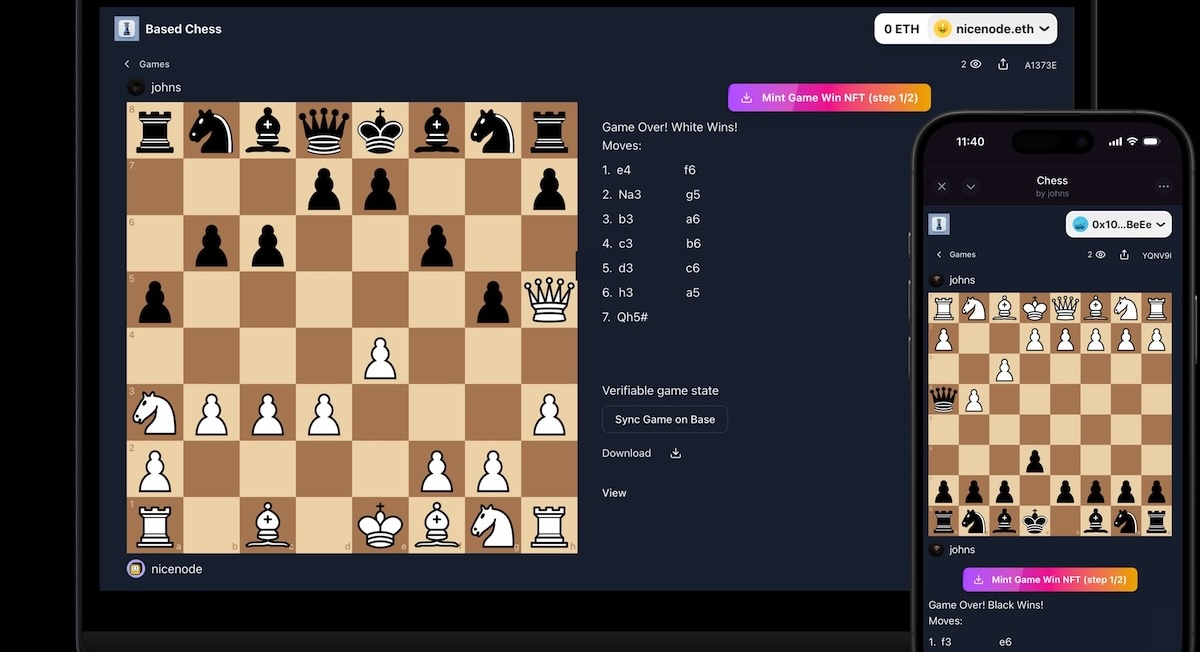Click the phone share icon
The image size is (1200, 652).
pos(1122,255)
